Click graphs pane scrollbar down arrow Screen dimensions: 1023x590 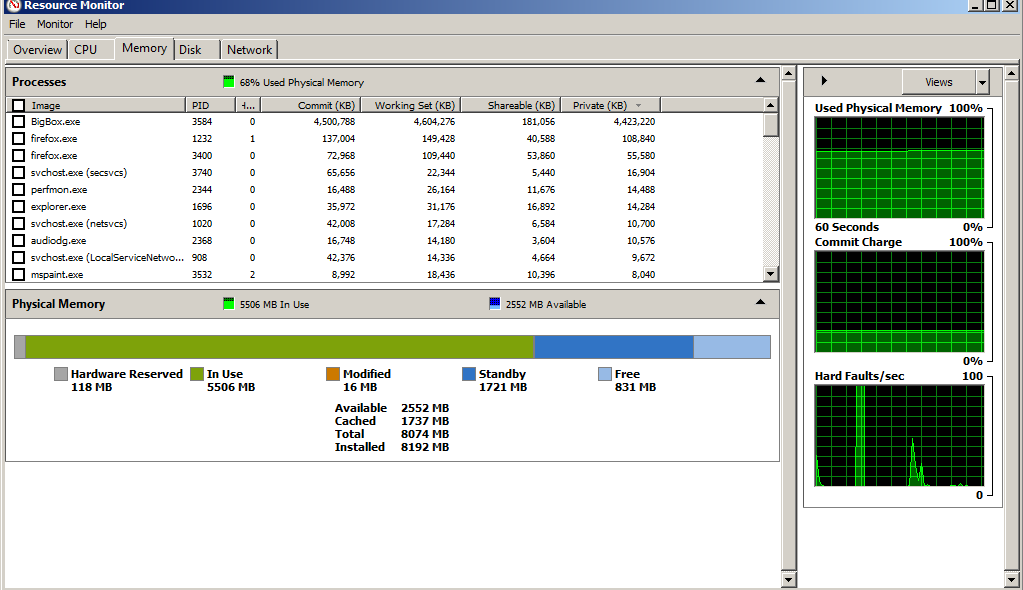(1011, 579)
